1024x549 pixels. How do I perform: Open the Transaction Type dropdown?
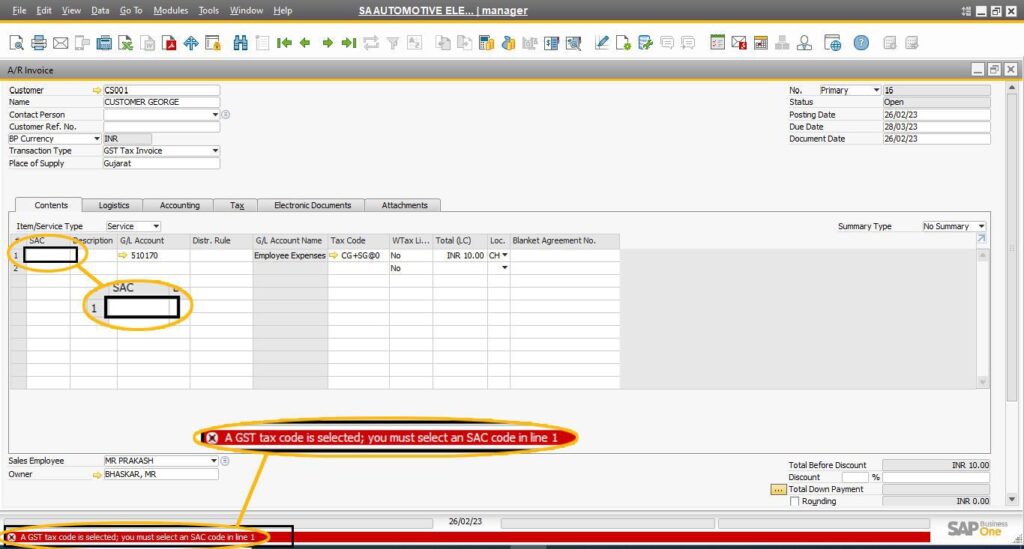click(215, 151)
